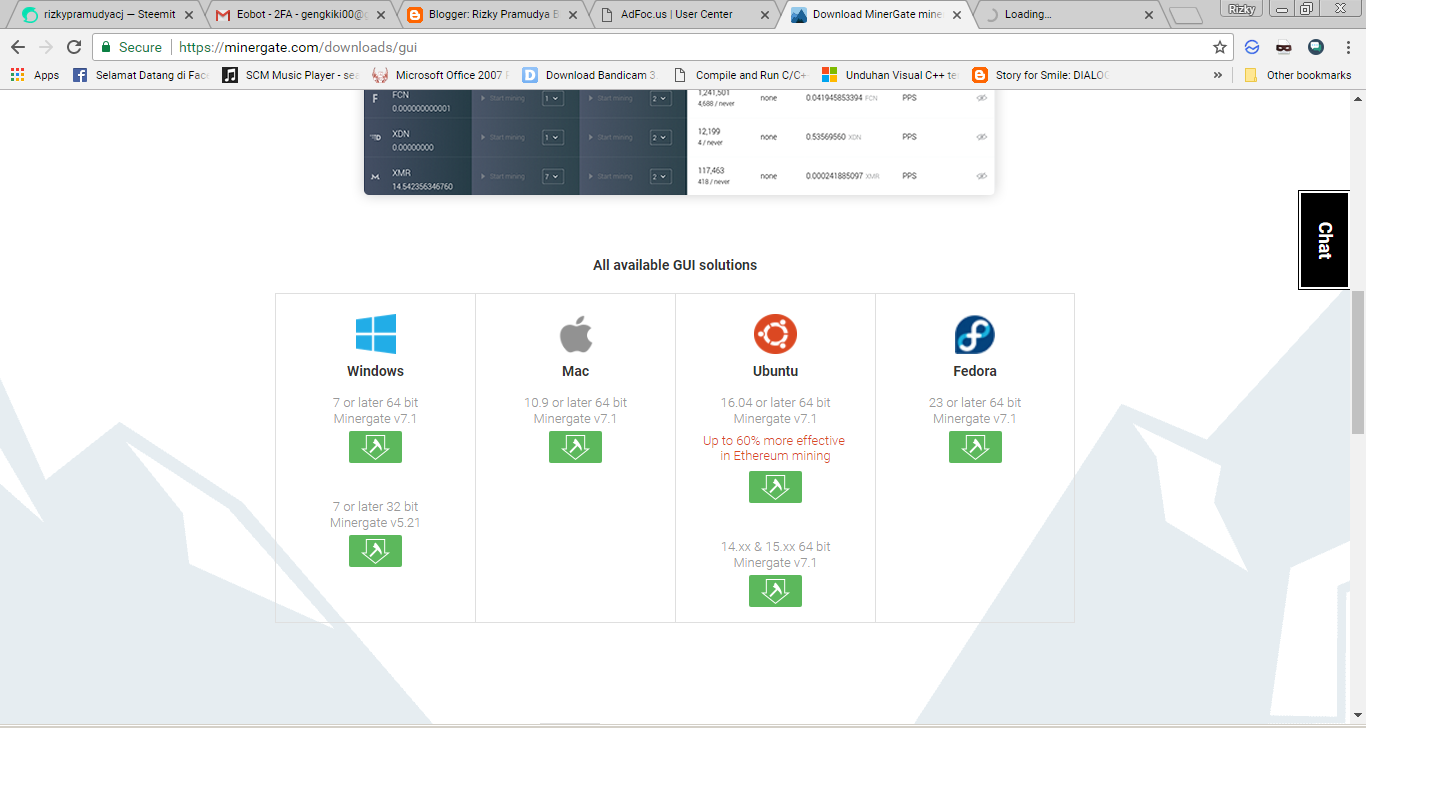The image size is (1440, 810).
Task: Open the Chrome three-dot menu
Action: pos(1348,47)
